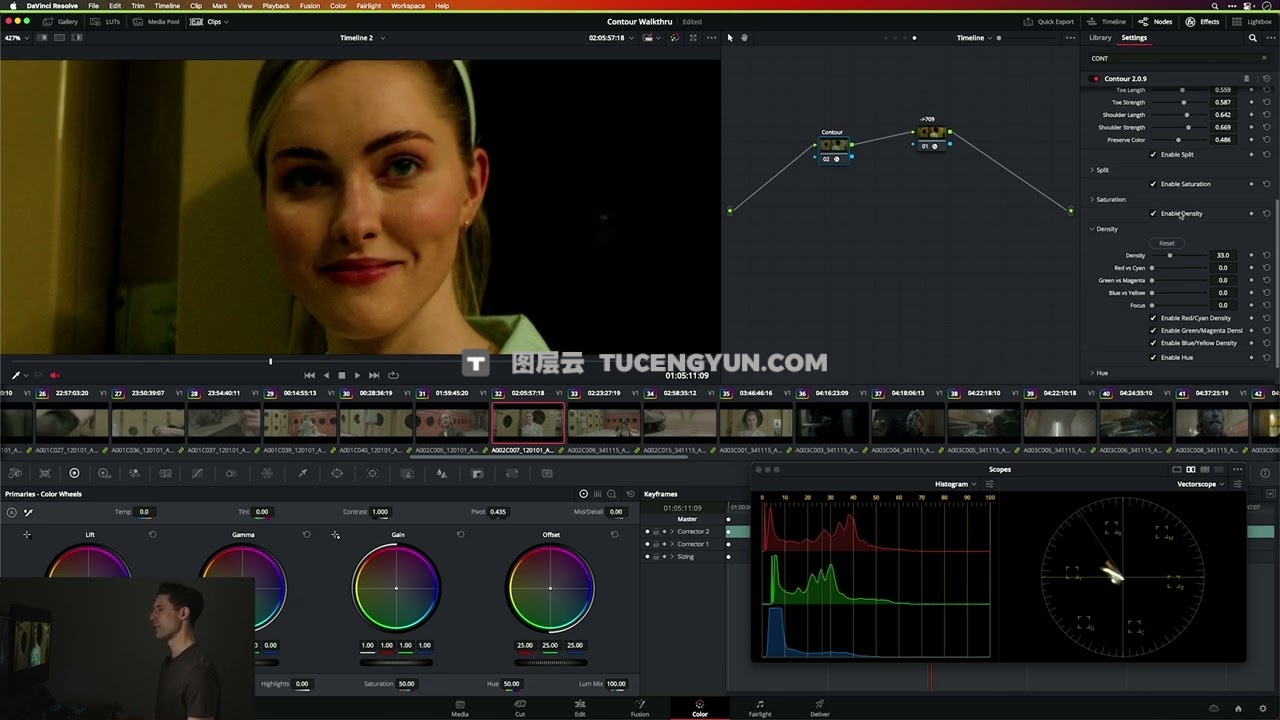Click the Density Reset button
1280x720 pixels.
point(1167,243)
